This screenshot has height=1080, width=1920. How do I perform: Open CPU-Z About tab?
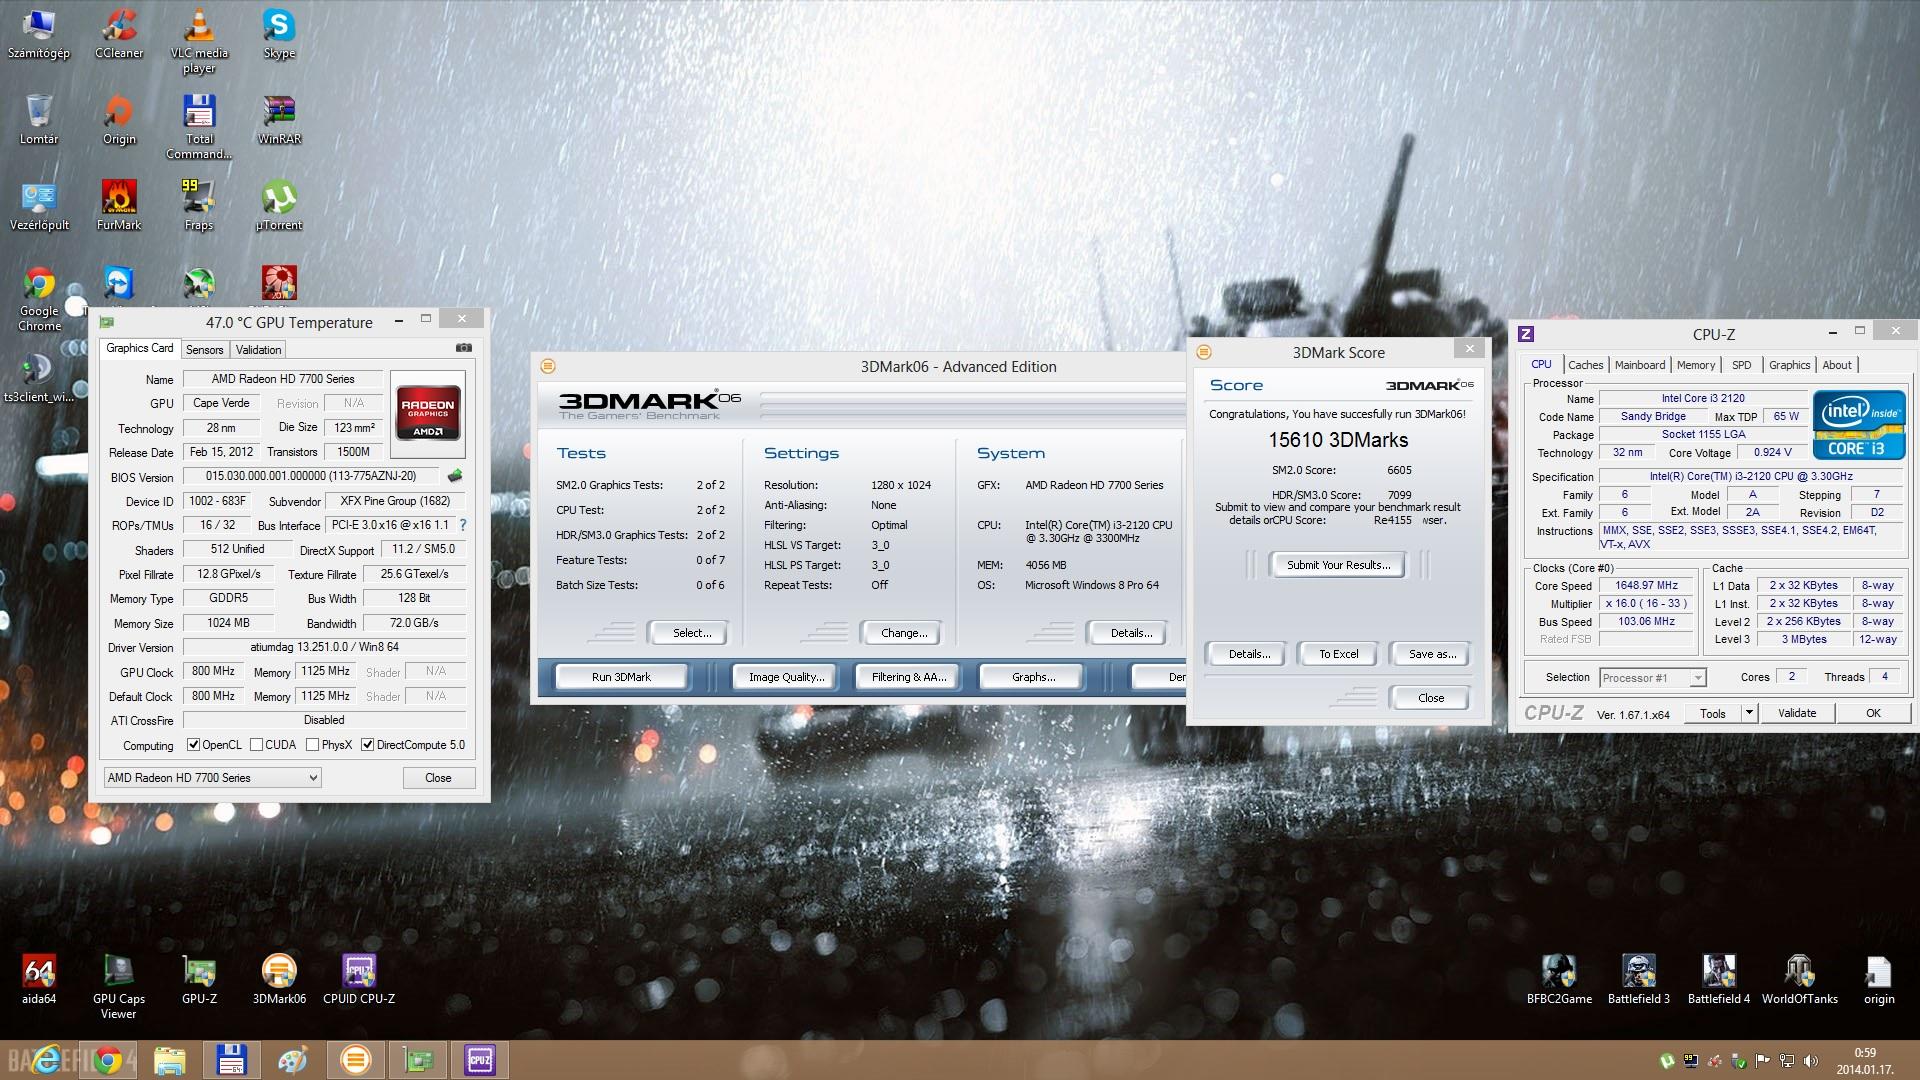coord(1837,365)
